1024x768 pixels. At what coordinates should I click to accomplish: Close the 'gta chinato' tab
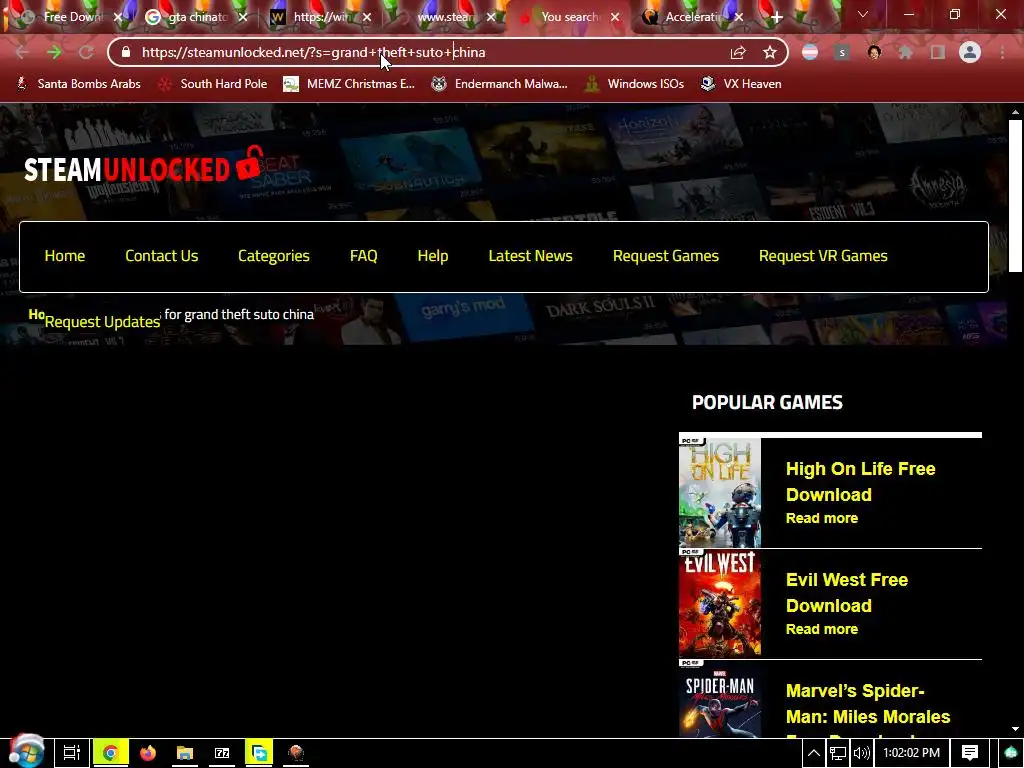(243, 17)
